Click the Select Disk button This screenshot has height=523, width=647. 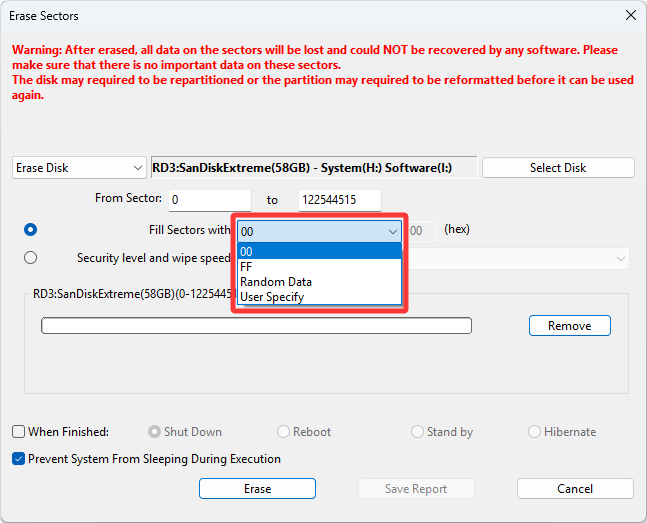click(x=558, y=168)
